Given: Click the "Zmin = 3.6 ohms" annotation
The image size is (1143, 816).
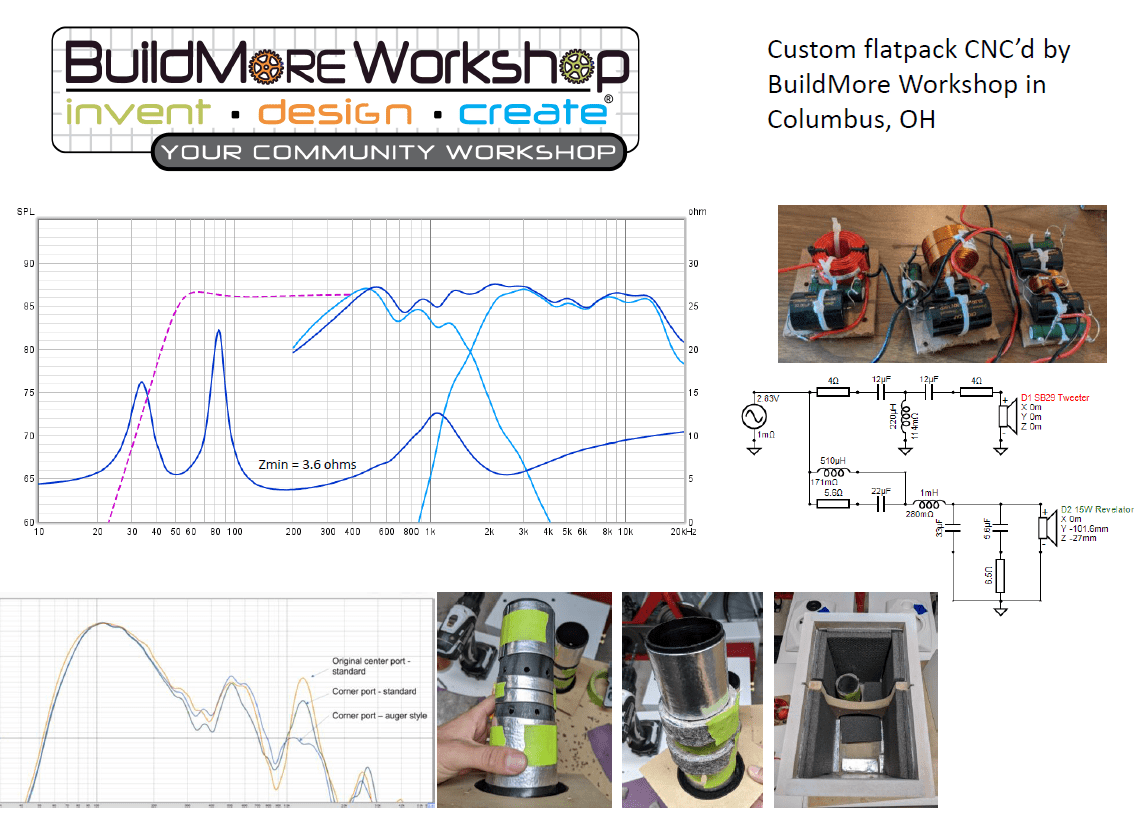Looking at the screenshot, I should tap(308, 465).
